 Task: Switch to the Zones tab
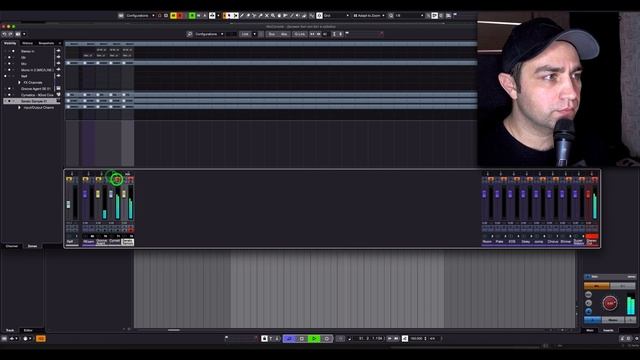coord(32,246)
